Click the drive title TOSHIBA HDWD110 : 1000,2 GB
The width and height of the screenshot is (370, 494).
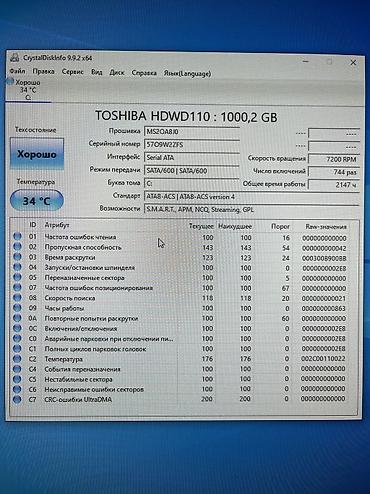point(186,116)
